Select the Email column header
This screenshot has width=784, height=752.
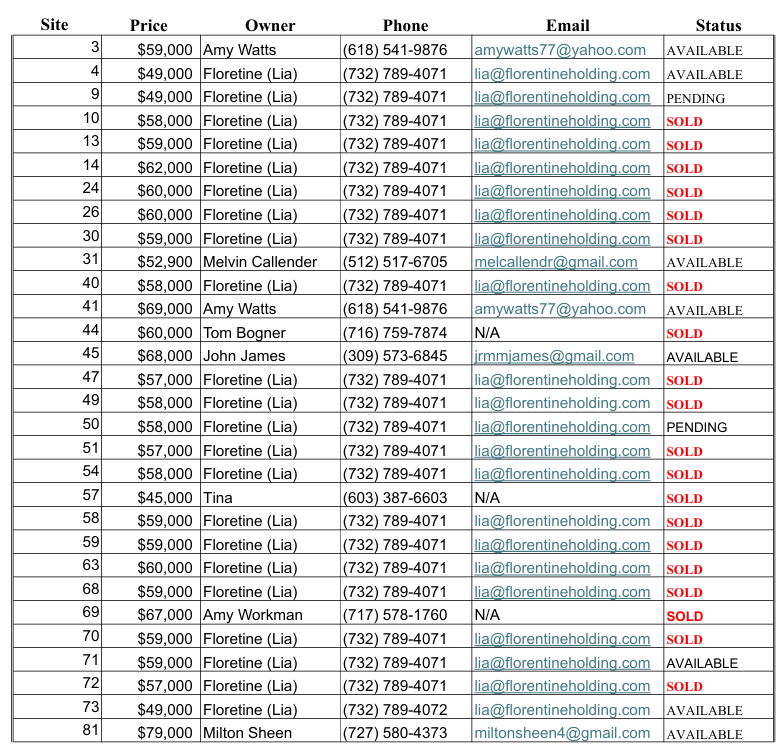[x=567, y=26]
